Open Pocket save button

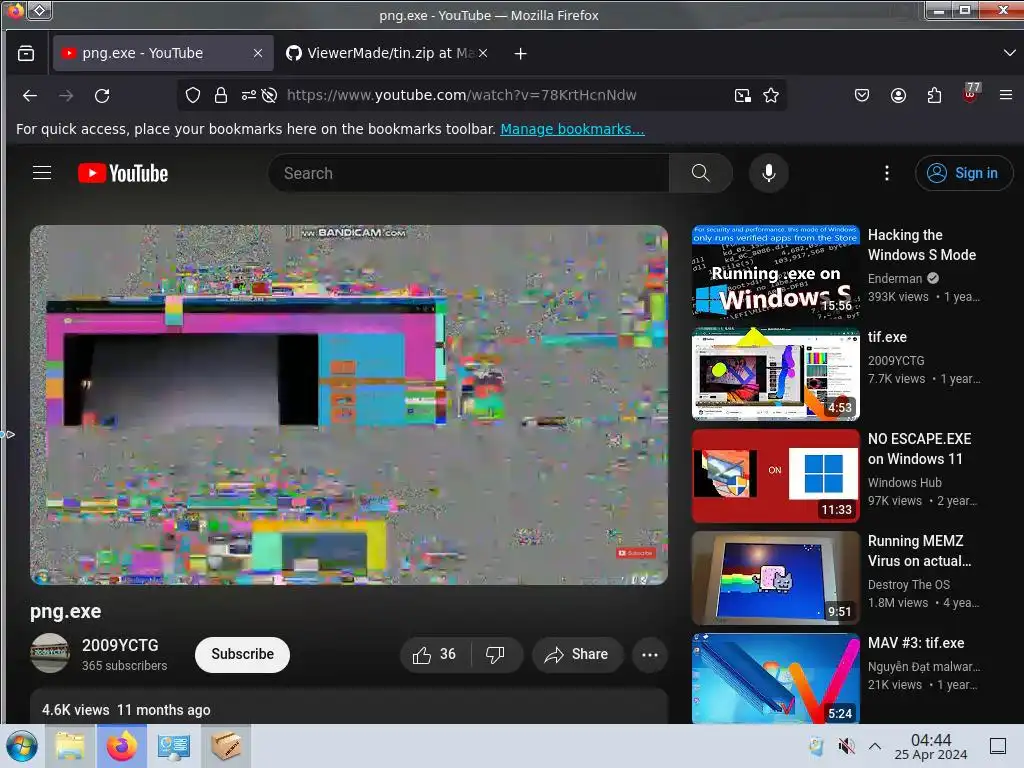coord(862,95)
